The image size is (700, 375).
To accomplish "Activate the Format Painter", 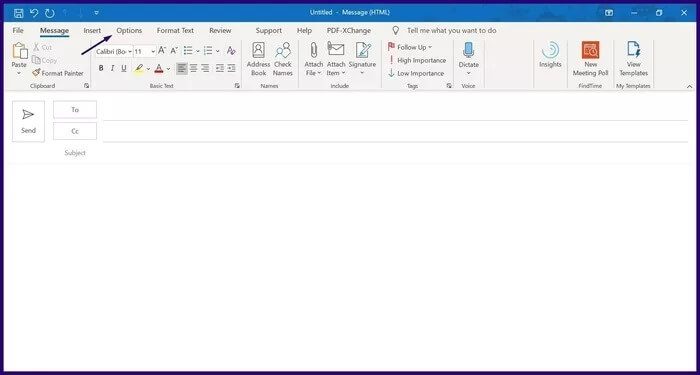I will [58, 73].
